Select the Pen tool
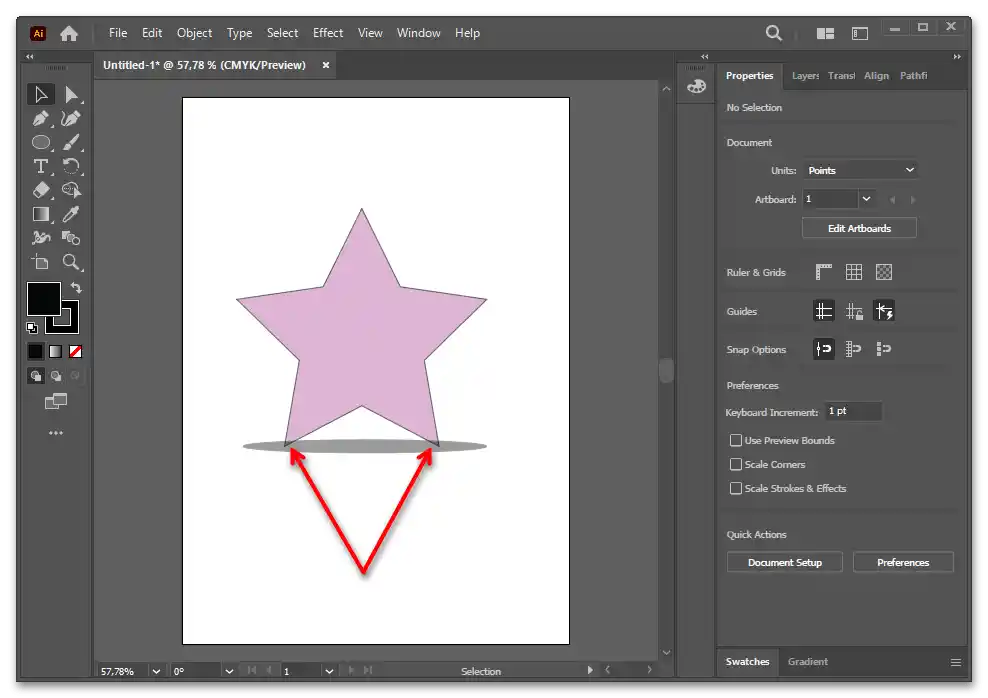Viewport: 988px width, 698px height. [41, 119]
